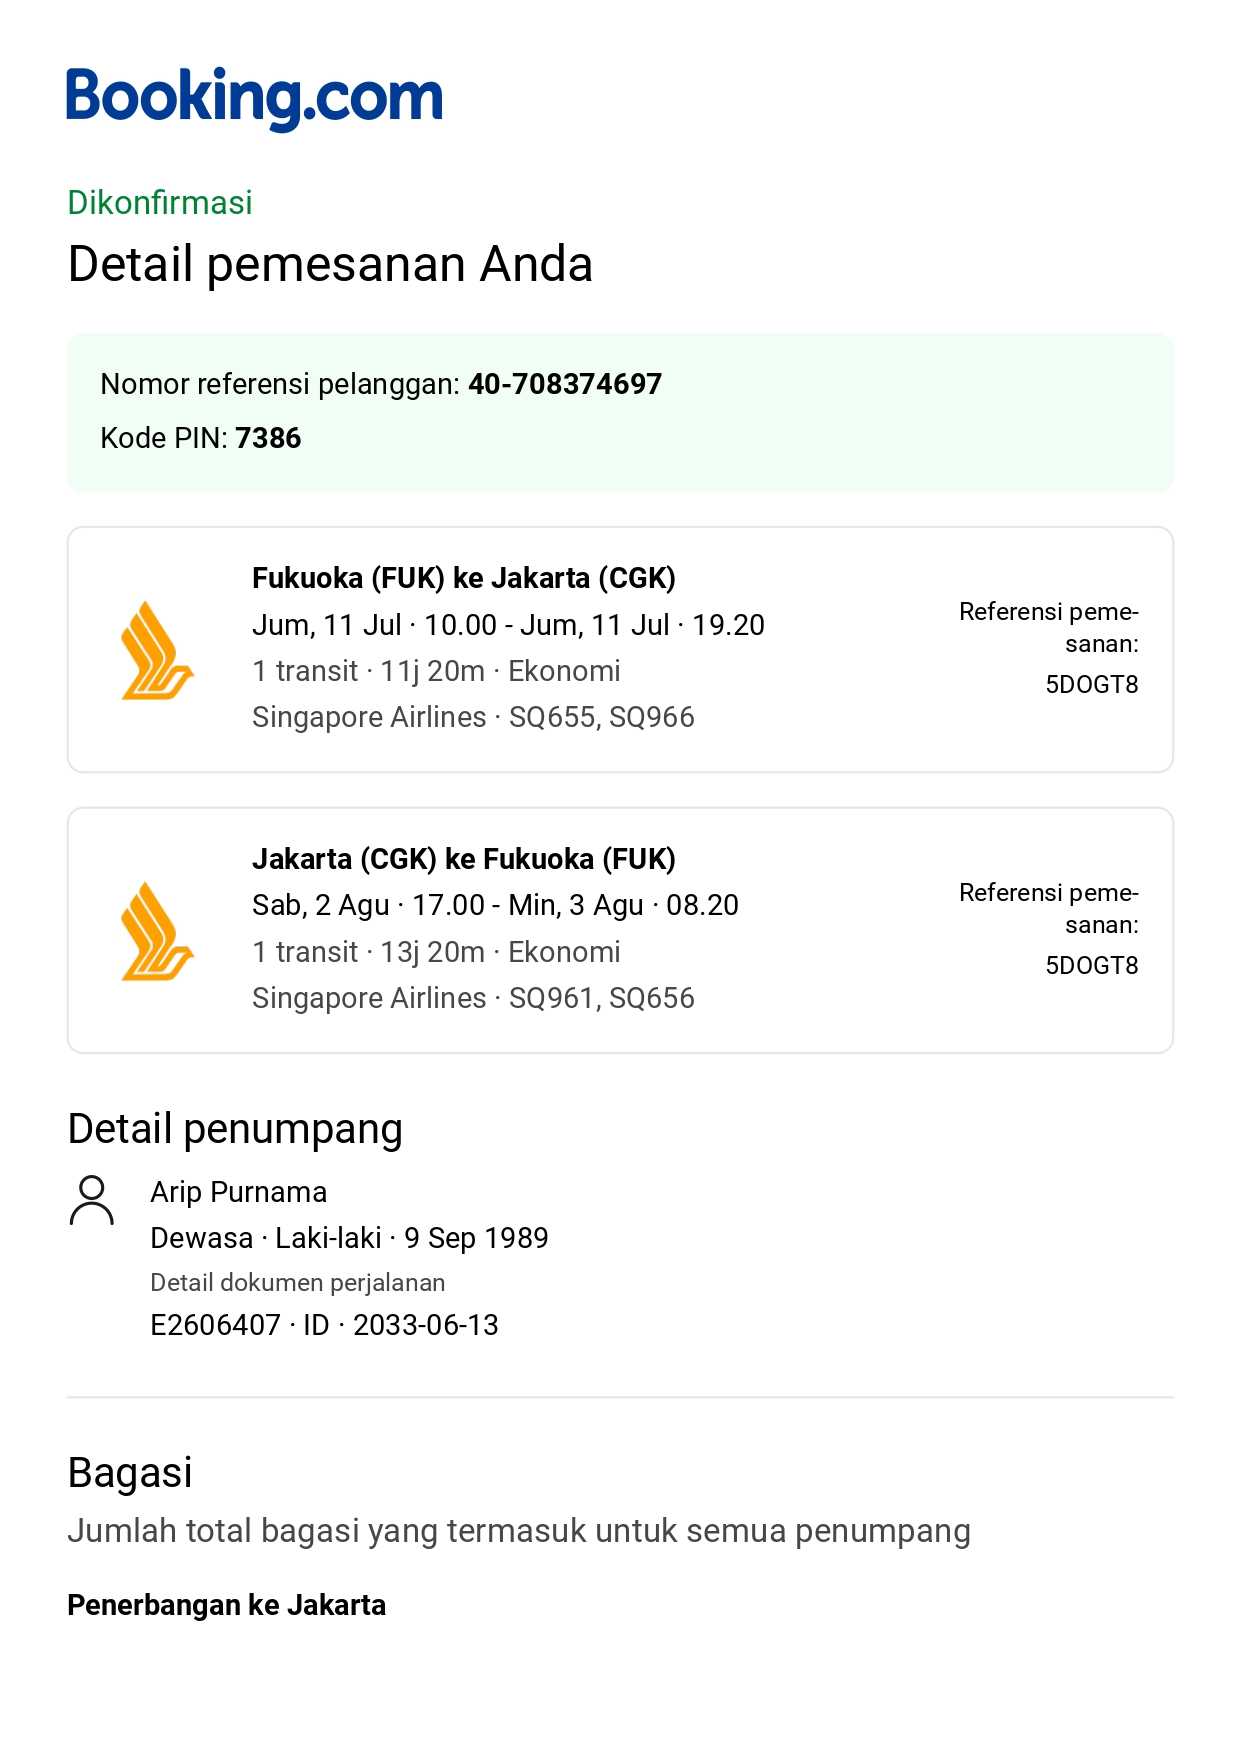Image resolution: width=1241 pixels, height=1754 pixels.
Task: Click booking reference 5DOGT8 on outbound flight
Action: 1091,685
